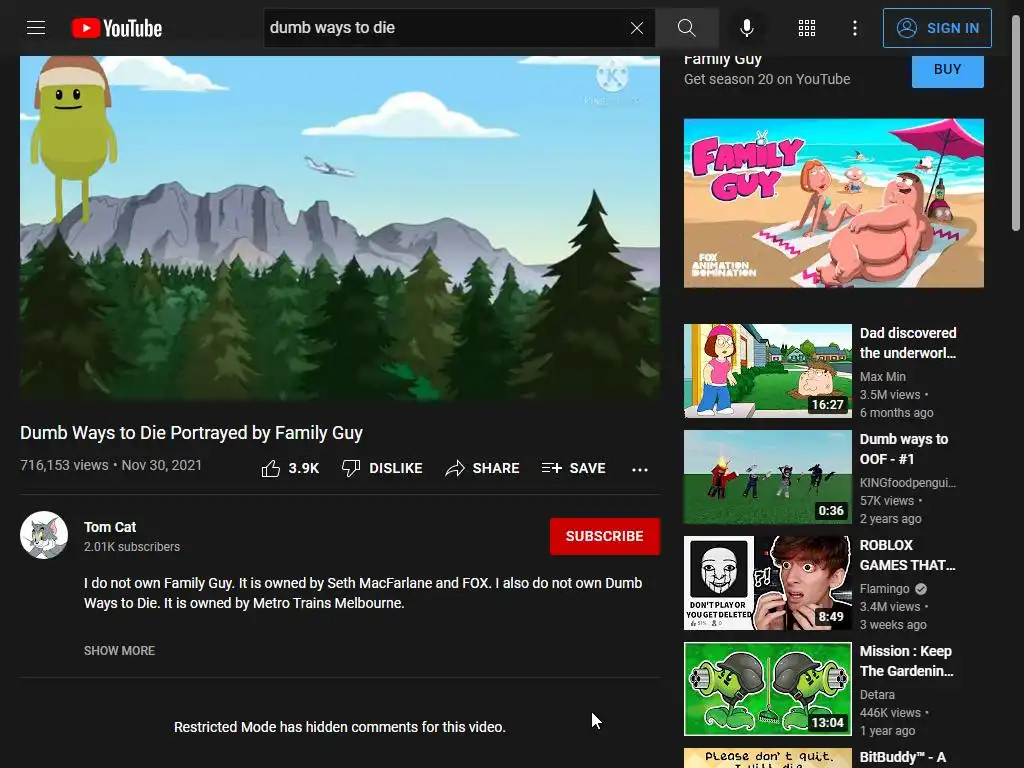Open 'Dumb ways to OOF - #1' thumbnail
Image resolution: width=1024 pixels, height=768 pixels.
point(768,477)
